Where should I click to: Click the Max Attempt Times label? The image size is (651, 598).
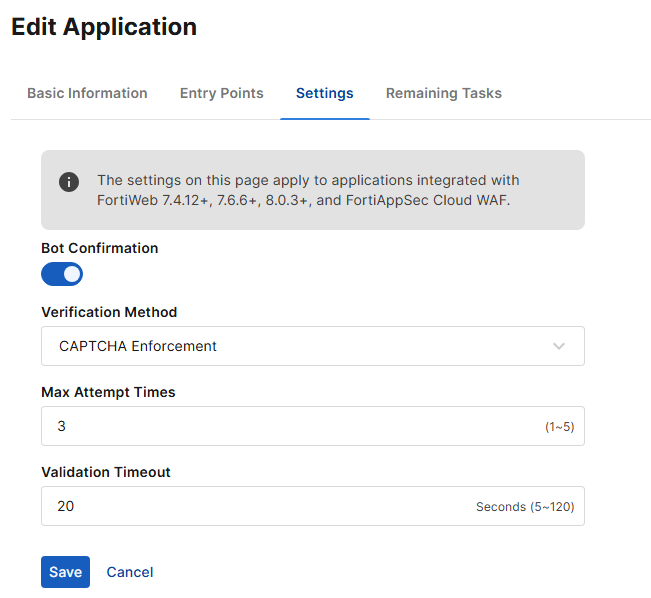(x=108, y=392)
